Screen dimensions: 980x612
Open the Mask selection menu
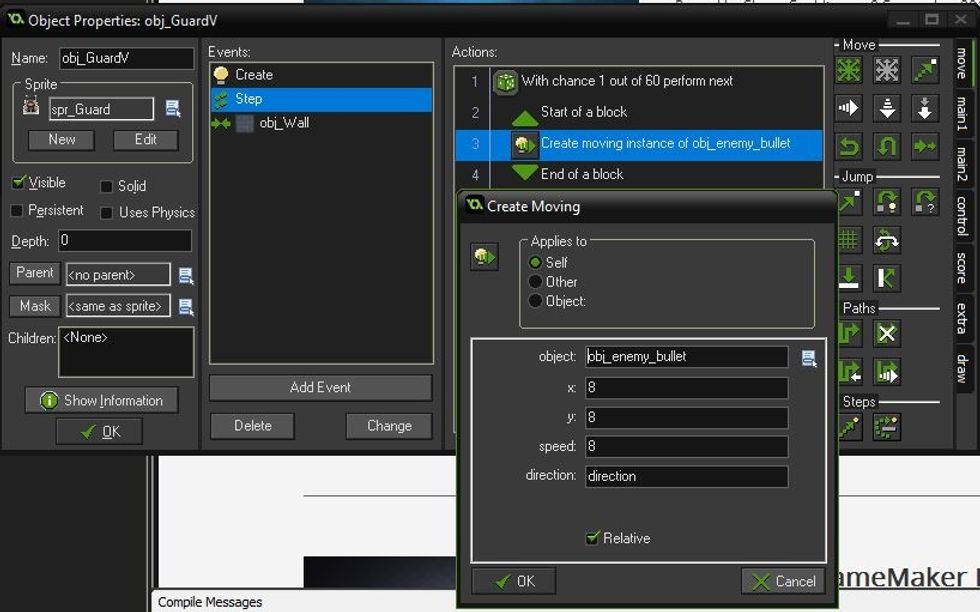coord(186,306)
